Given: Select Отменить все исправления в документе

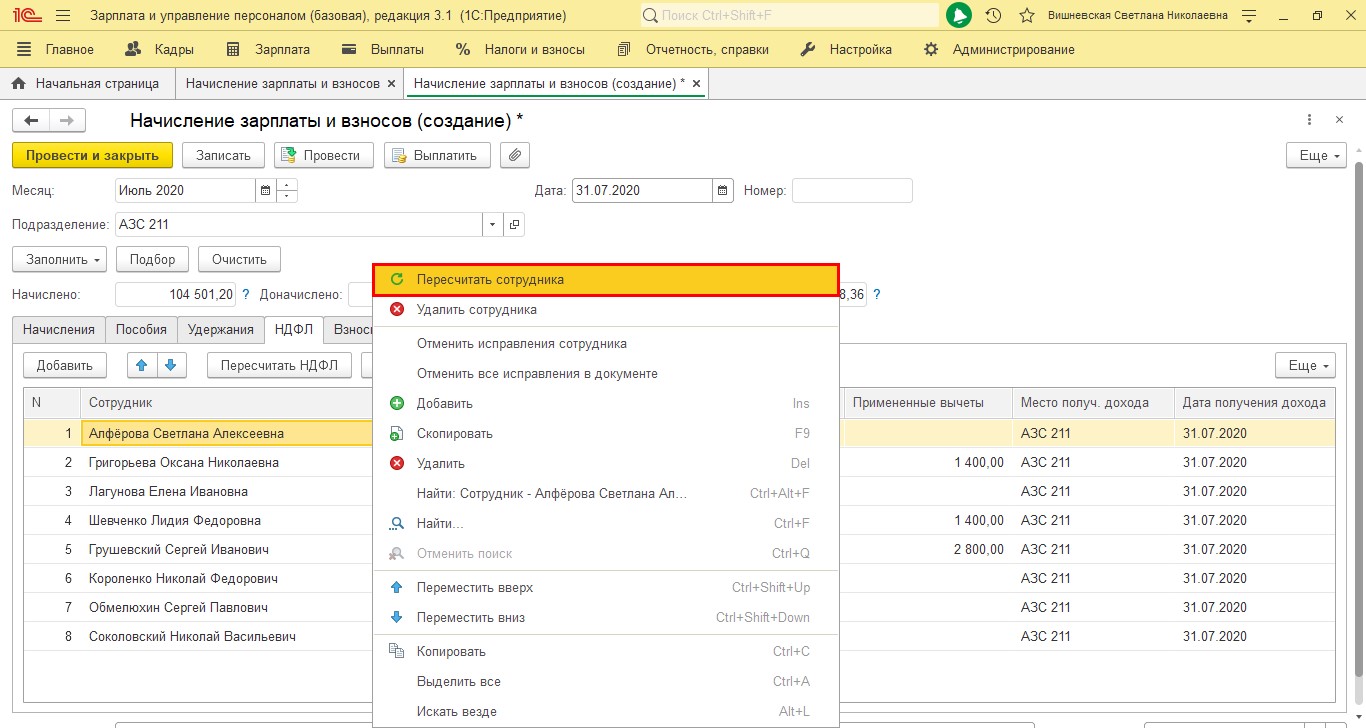Looking at the screenshot, I should (x=605, y=374).
